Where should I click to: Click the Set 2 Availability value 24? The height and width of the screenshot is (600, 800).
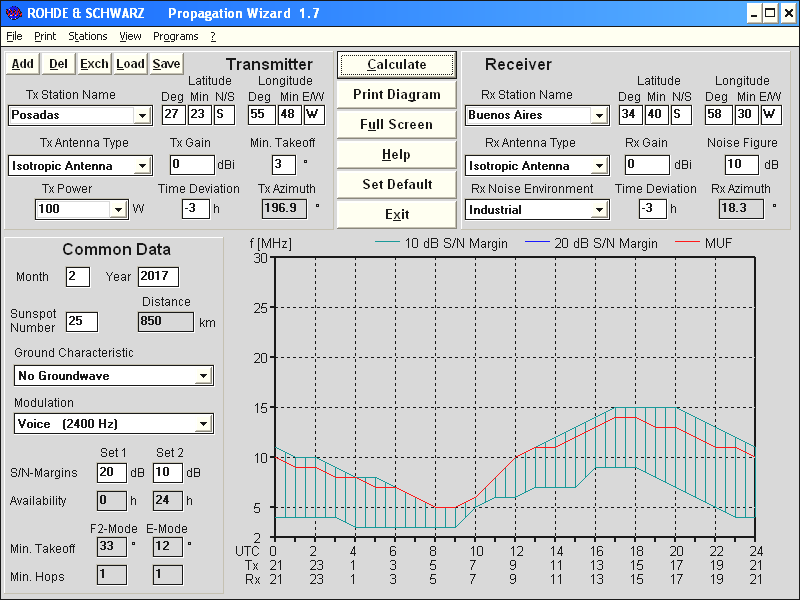pos(168,501)
